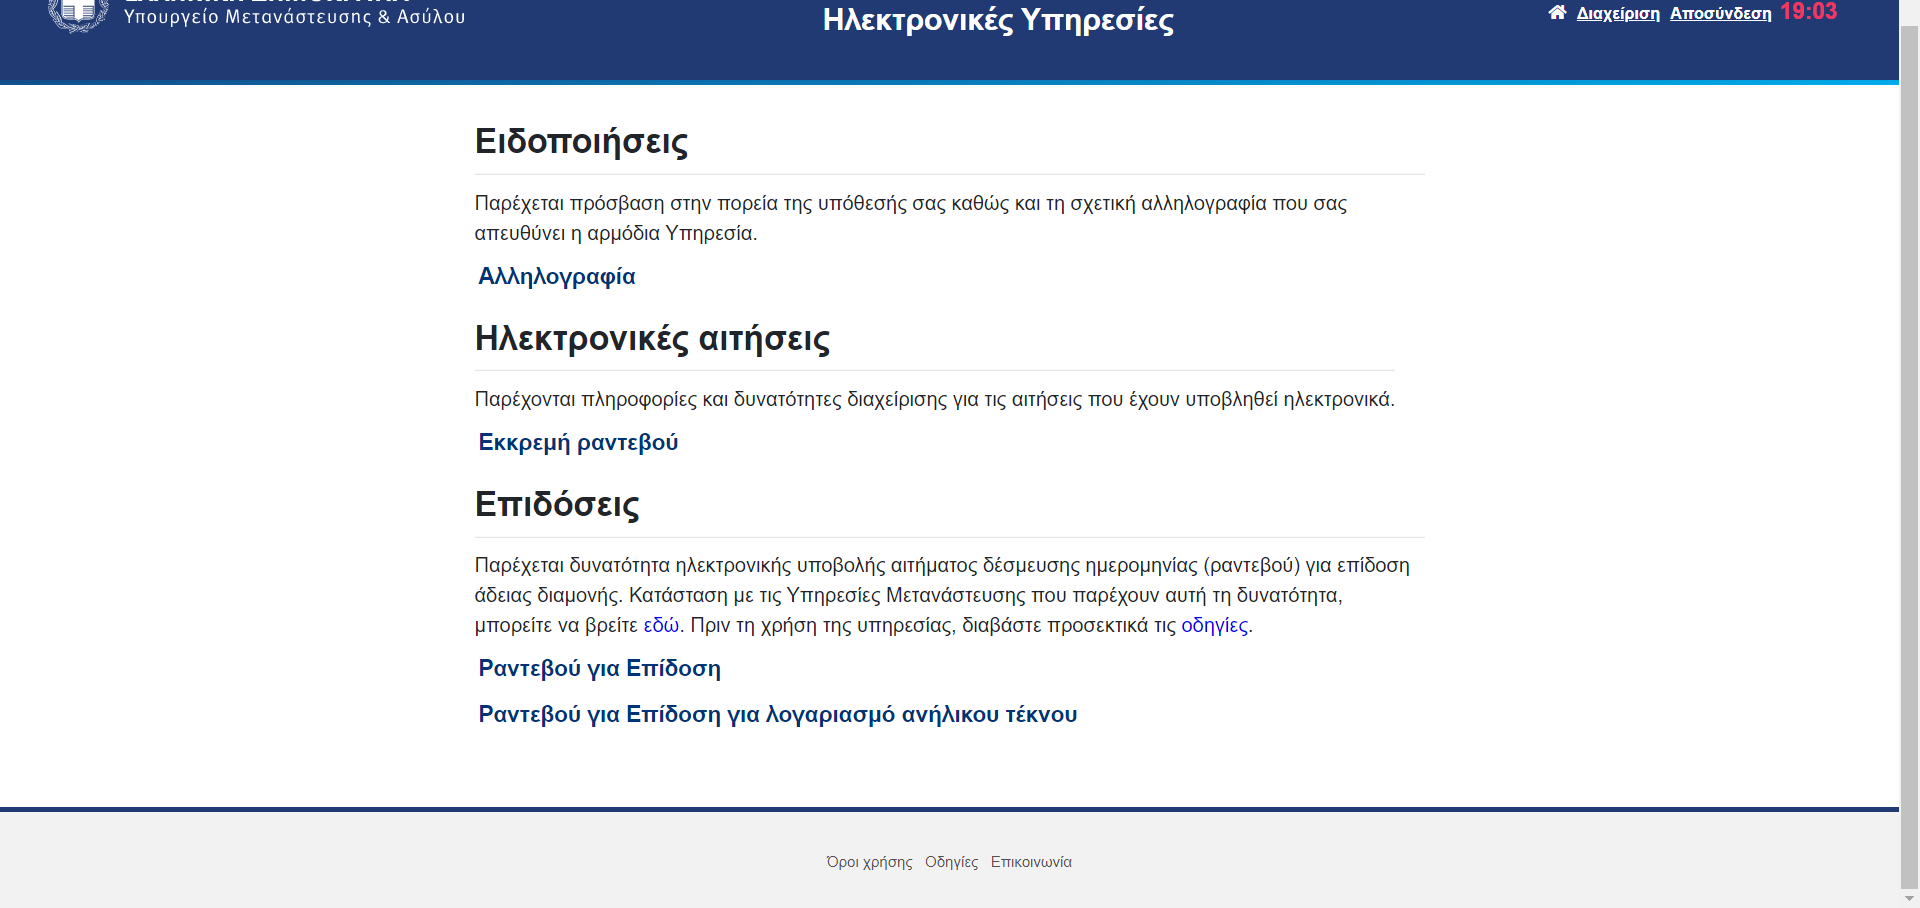
Task: Log out via Αποσύνδεση link
Action: point(1720,13)
